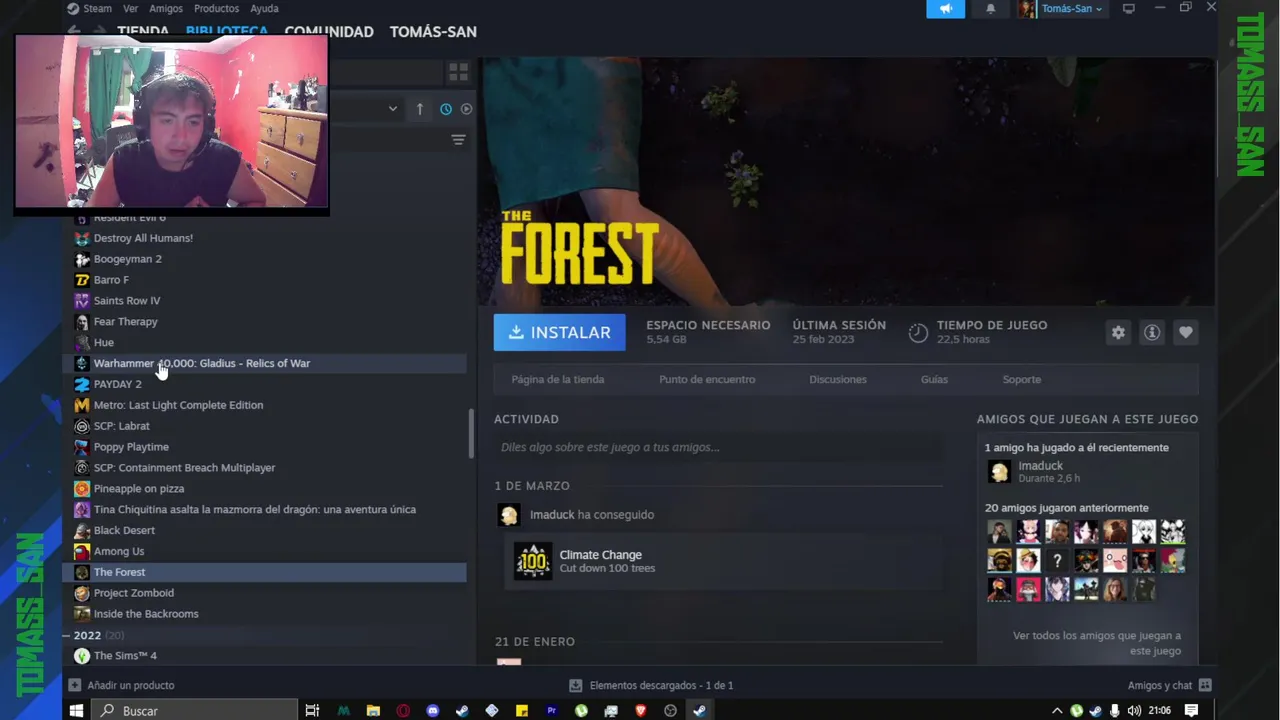Screen dimensions: 1280x720
Task: Select Destroy All Humans! in library
Action: (143, 238)
